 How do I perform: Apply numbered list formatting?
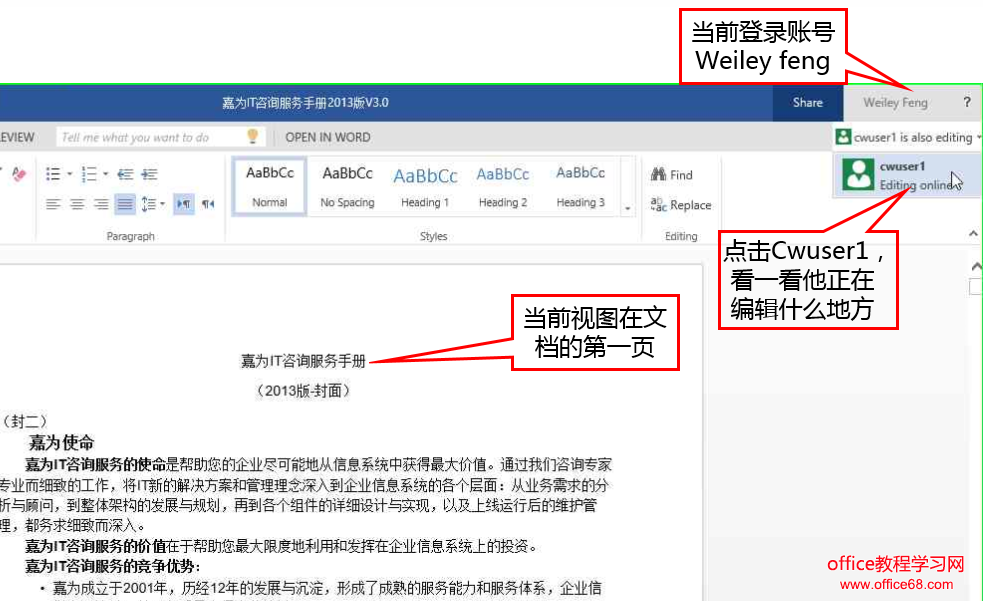(90, 174)
